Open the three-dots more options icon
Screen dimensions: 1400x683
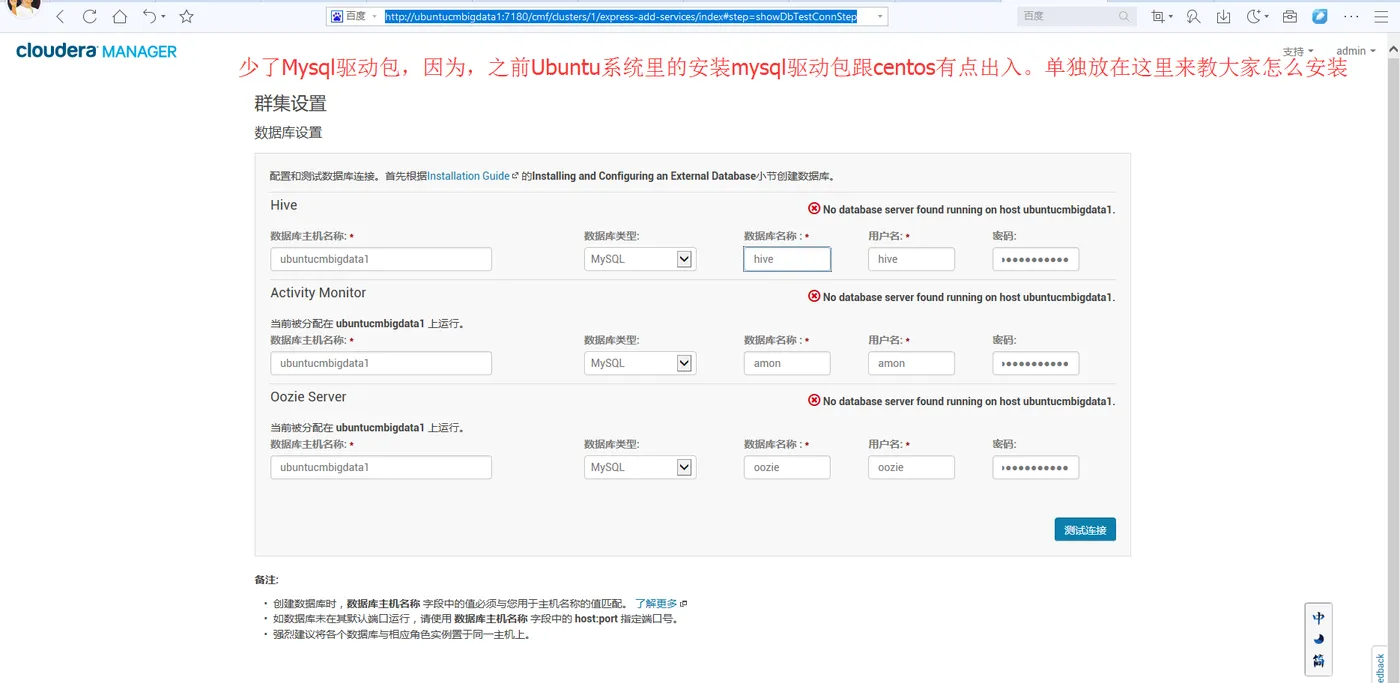(1350, 17)
